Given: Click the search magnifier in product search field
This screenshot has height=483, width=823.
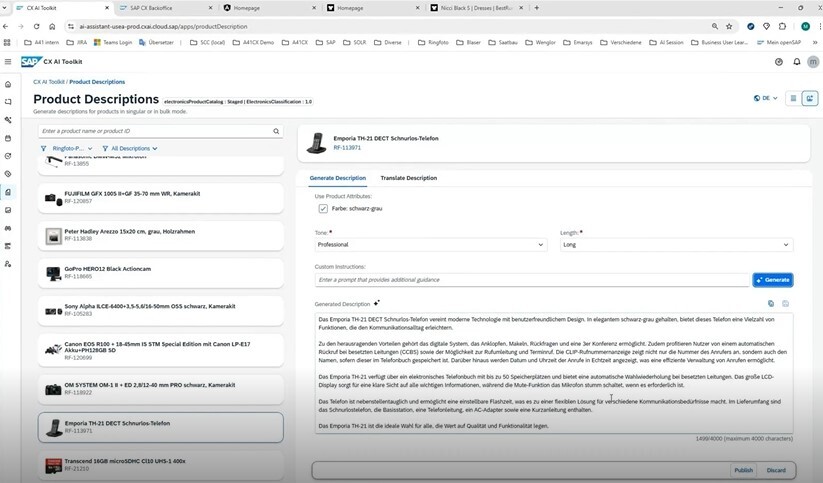Looking at the screenshot, I should pyautogui.click(x=276, y=131).
